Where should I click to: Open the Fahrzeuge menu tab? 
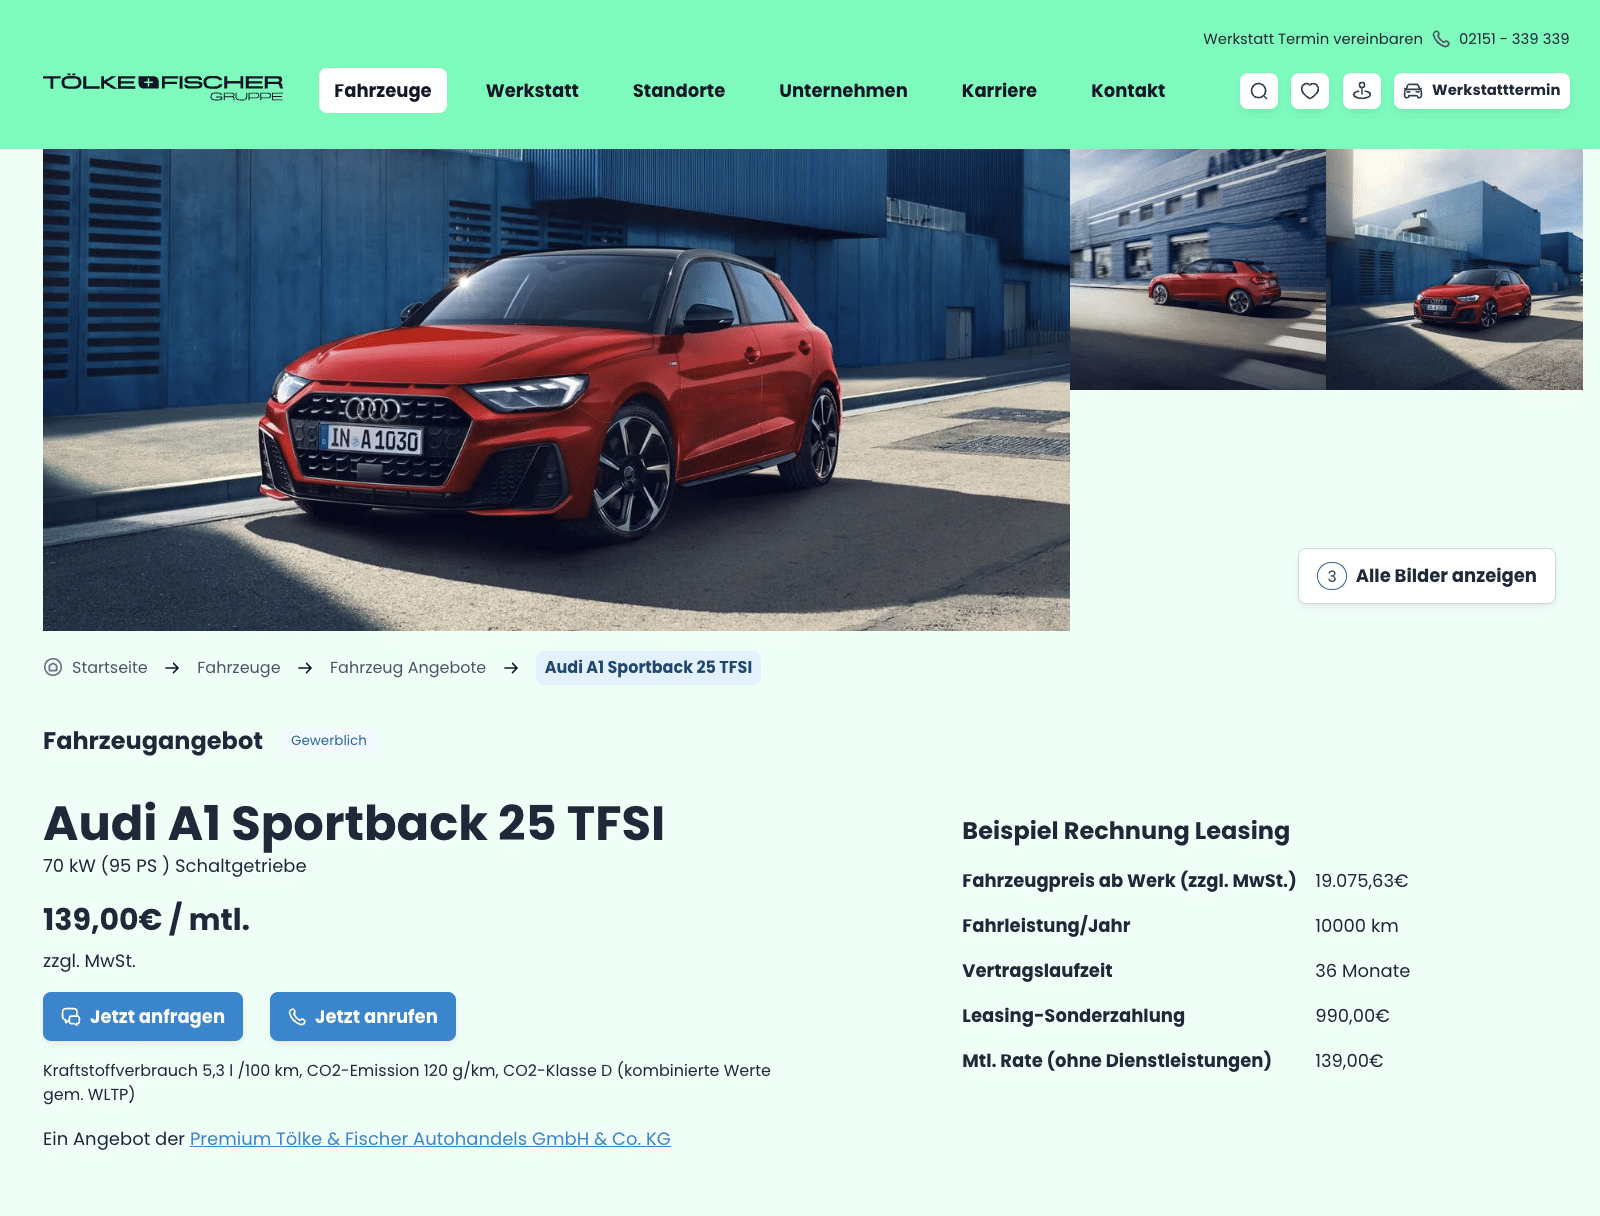(x=383, y=91)
